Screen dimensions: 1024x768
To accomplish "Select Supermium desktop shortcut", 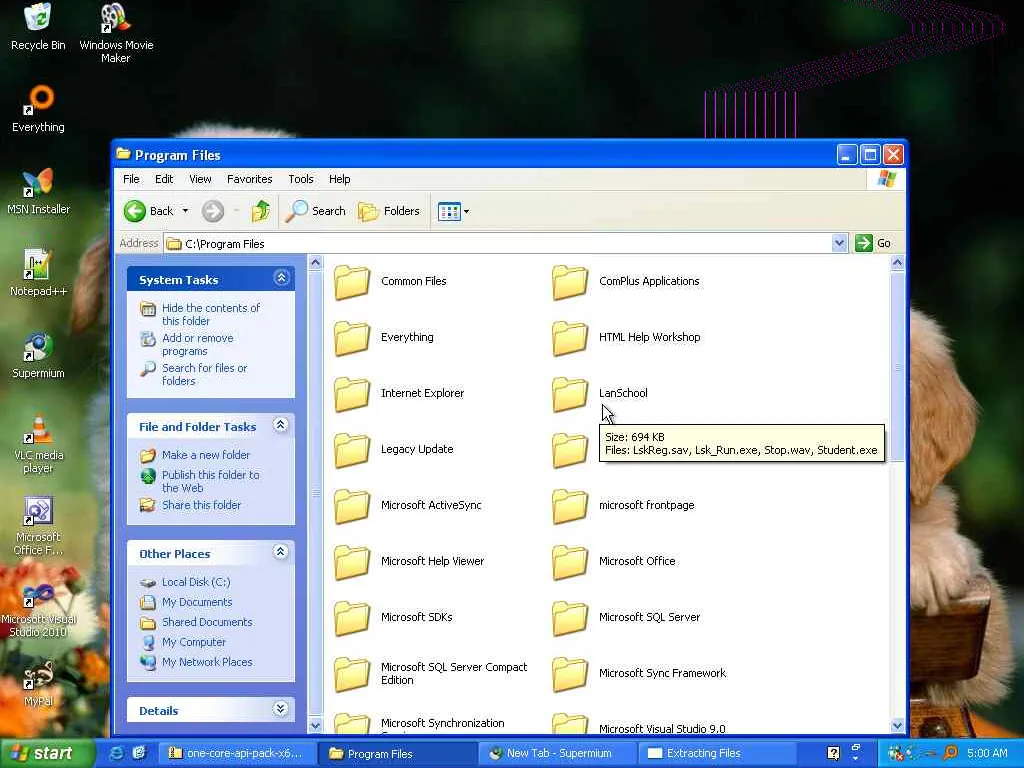I will point(38,355).
